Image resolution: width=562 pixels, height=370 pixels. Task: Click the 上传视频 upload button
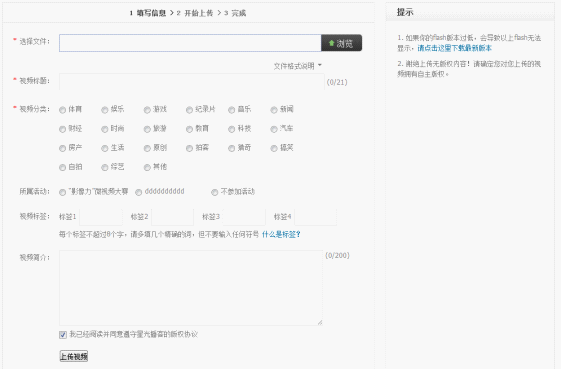click(x=73, y=356)
